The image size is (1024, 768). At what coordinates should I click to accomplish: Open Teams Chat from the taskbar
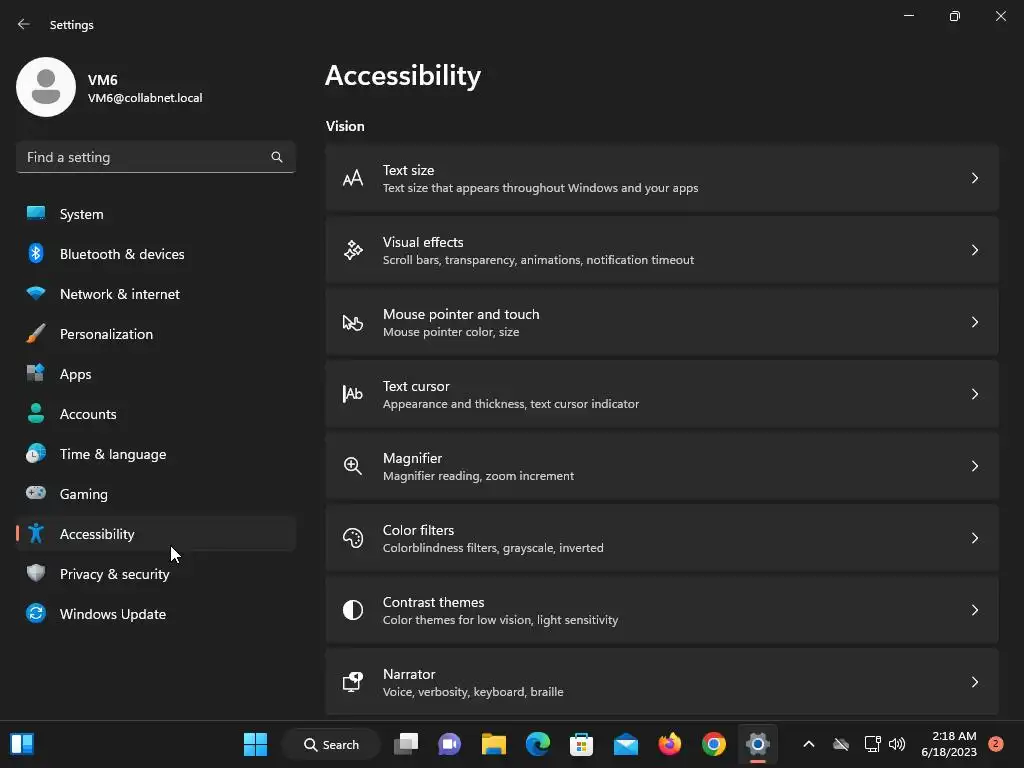449,744
